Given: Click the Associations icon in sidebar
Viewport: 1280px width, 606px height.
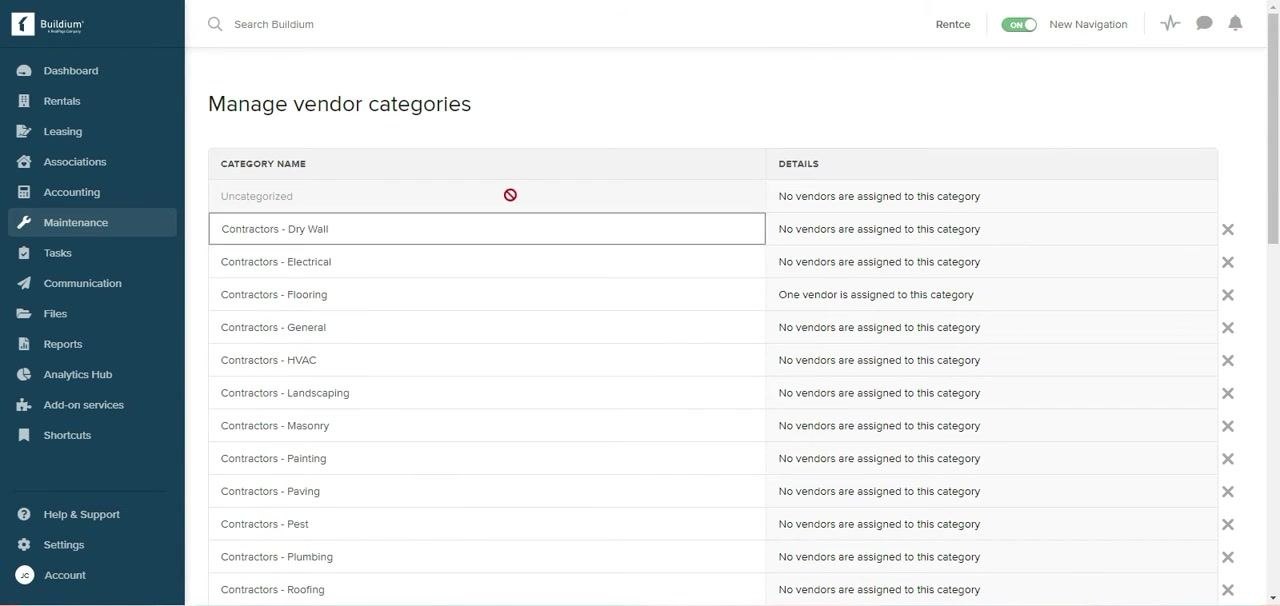Looking at the screenshot, I should click(x=24, y=162).
